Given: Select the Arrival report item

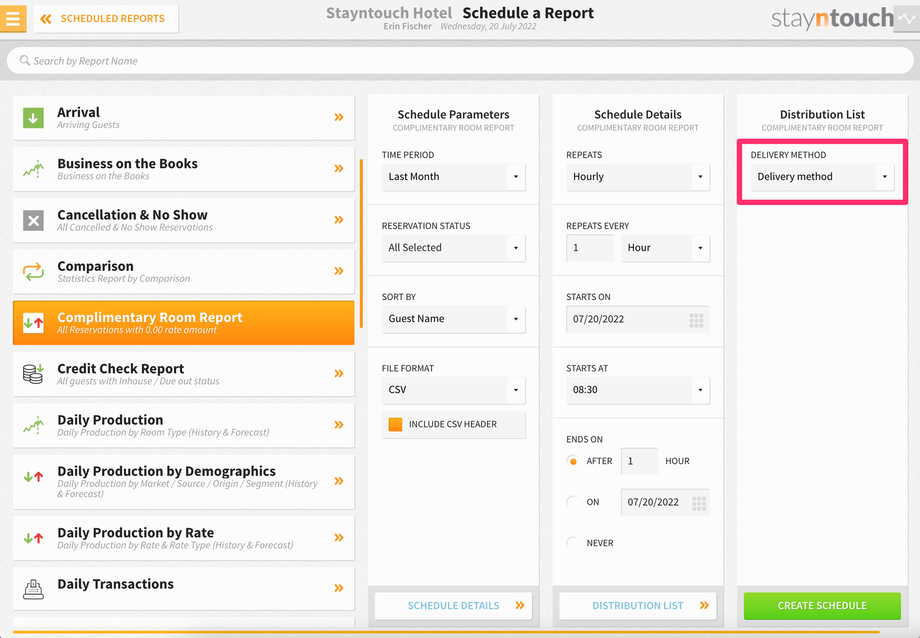Looking at the screenshot, I should pos(184,117).
